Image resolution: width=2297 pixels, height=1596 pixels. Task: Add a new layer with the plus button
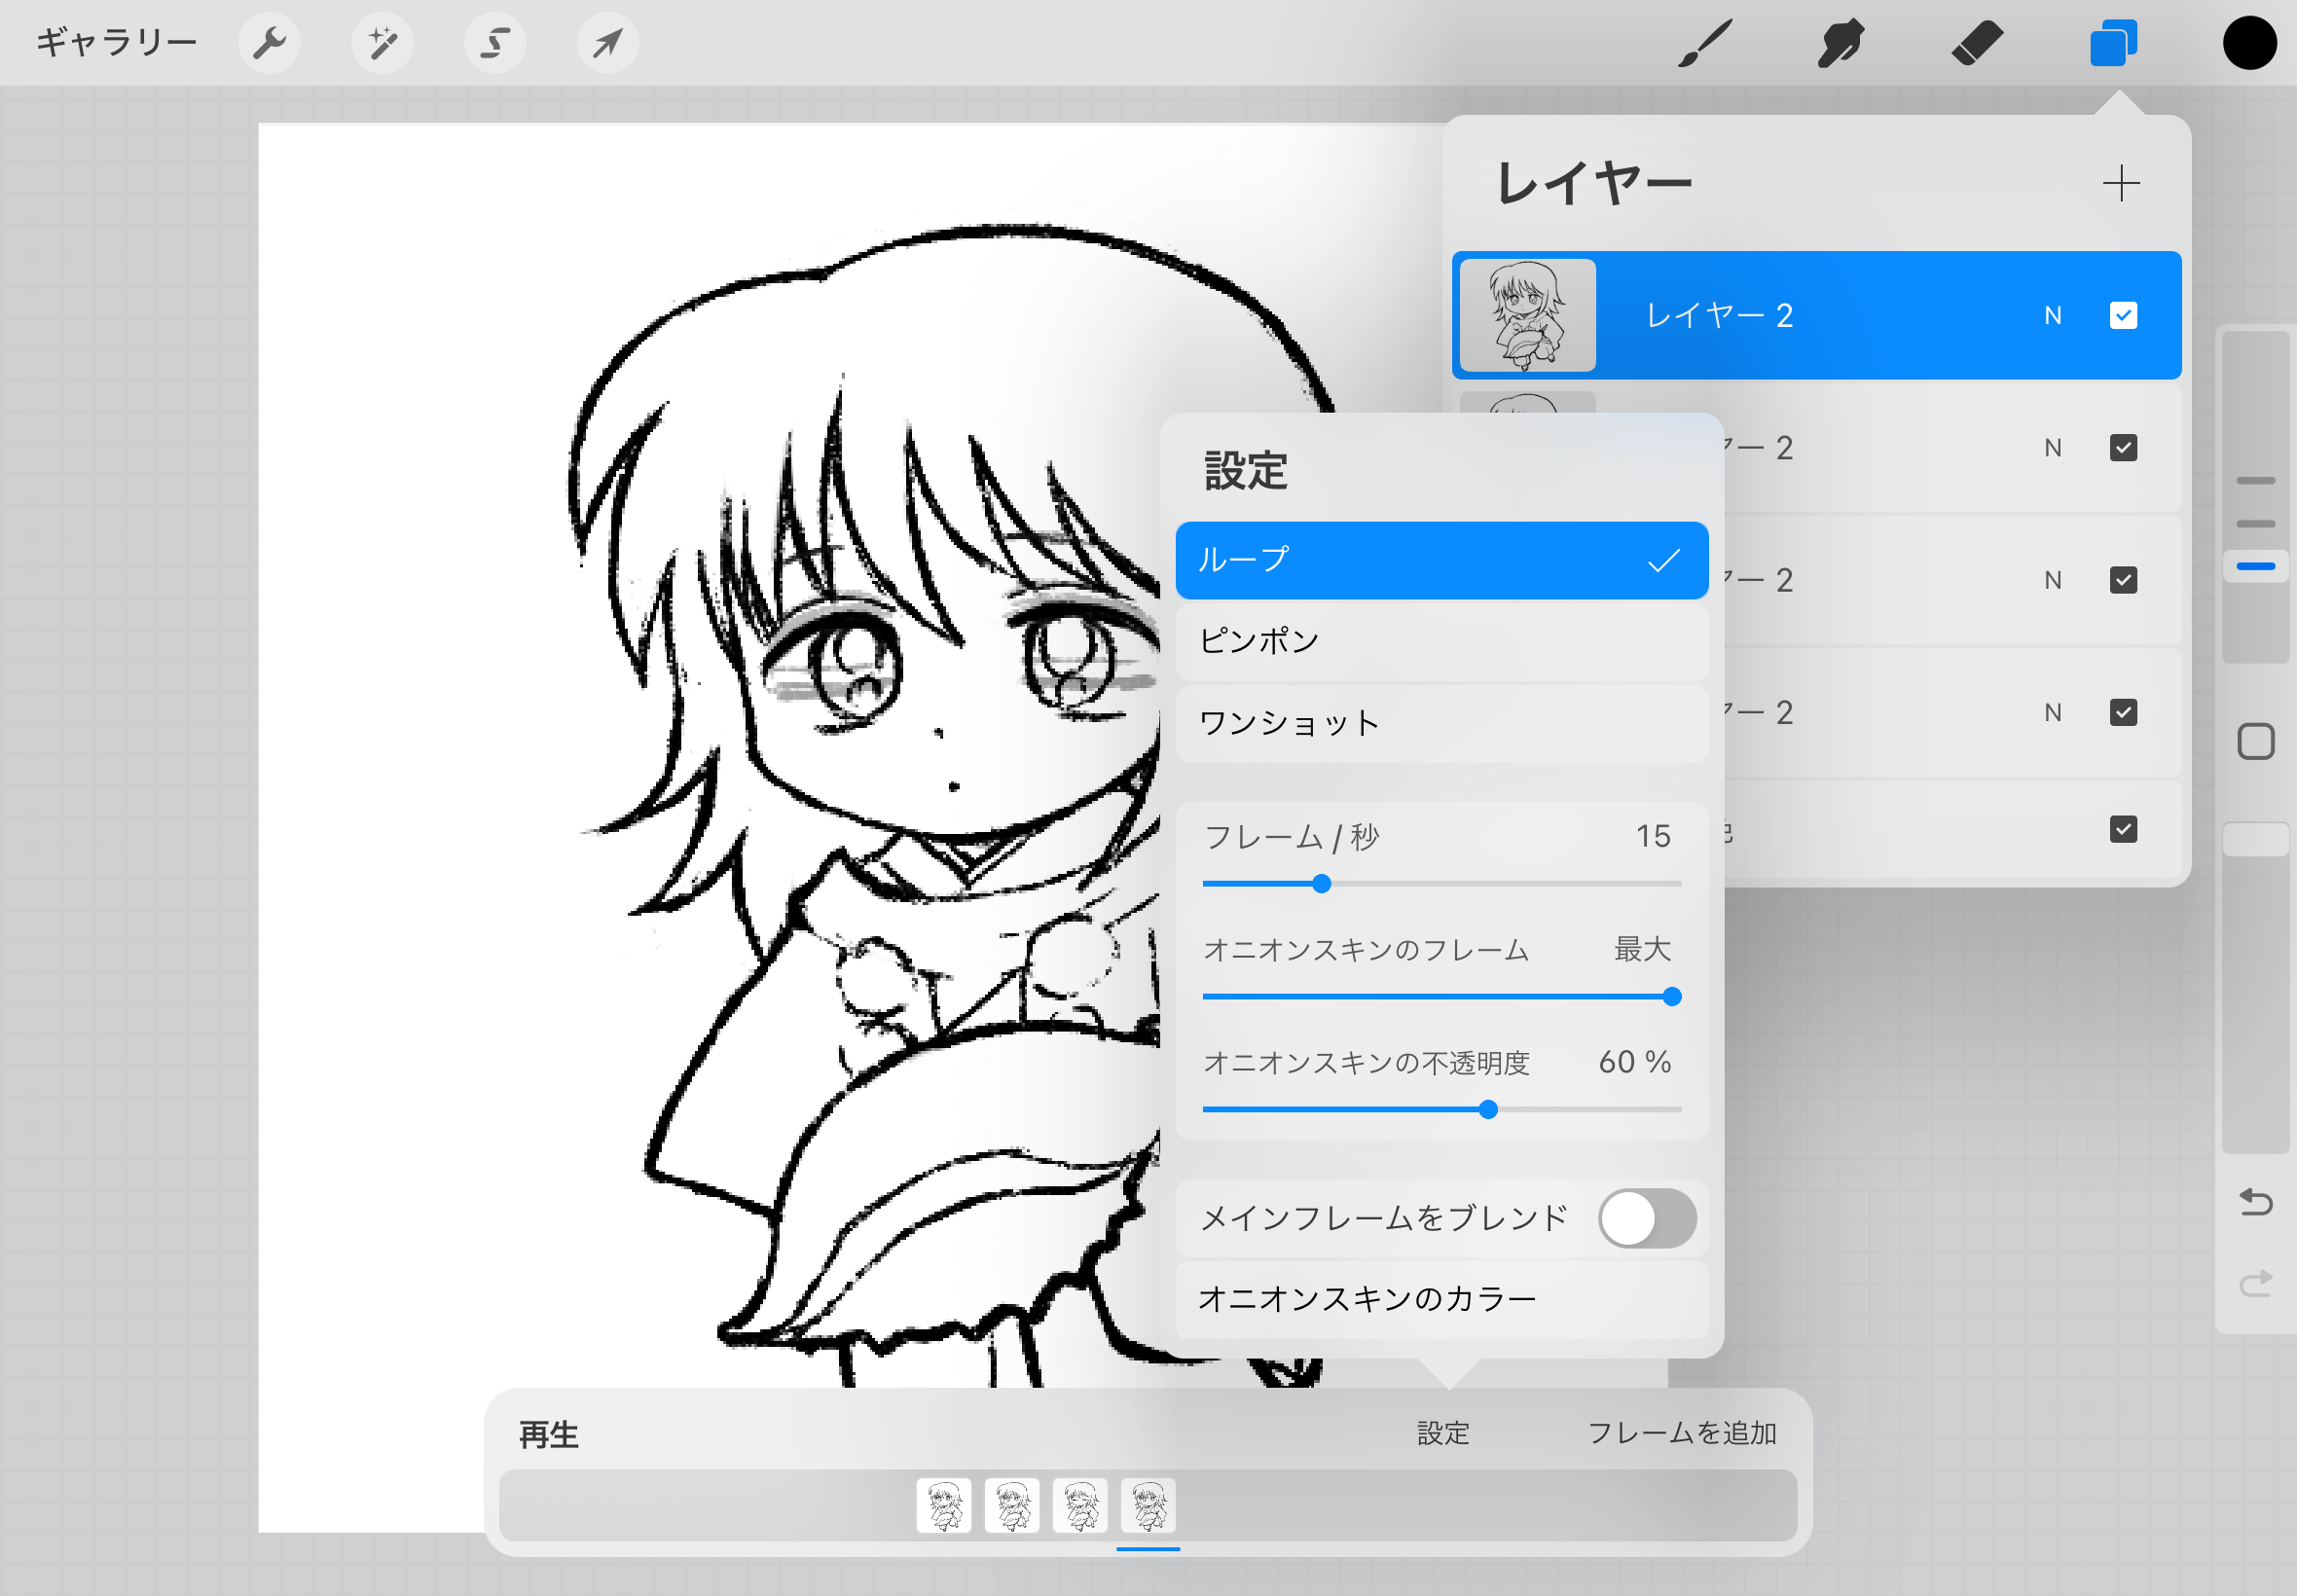tap(2120, 184)
